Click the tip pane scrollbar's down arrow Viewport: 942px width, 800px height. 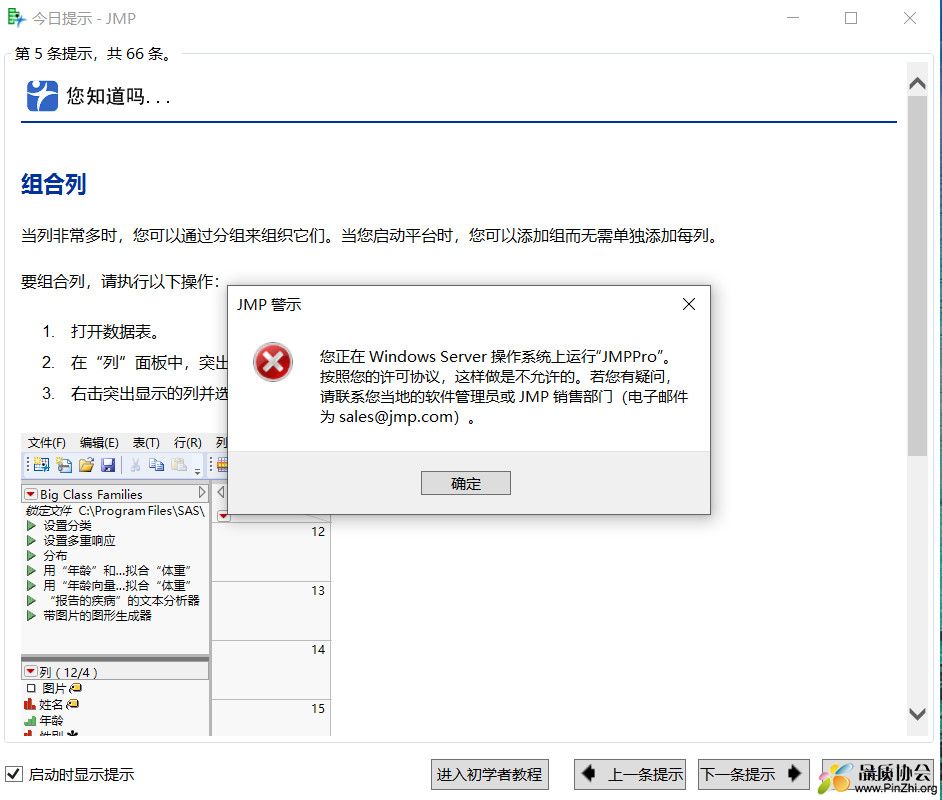[917, 714]
